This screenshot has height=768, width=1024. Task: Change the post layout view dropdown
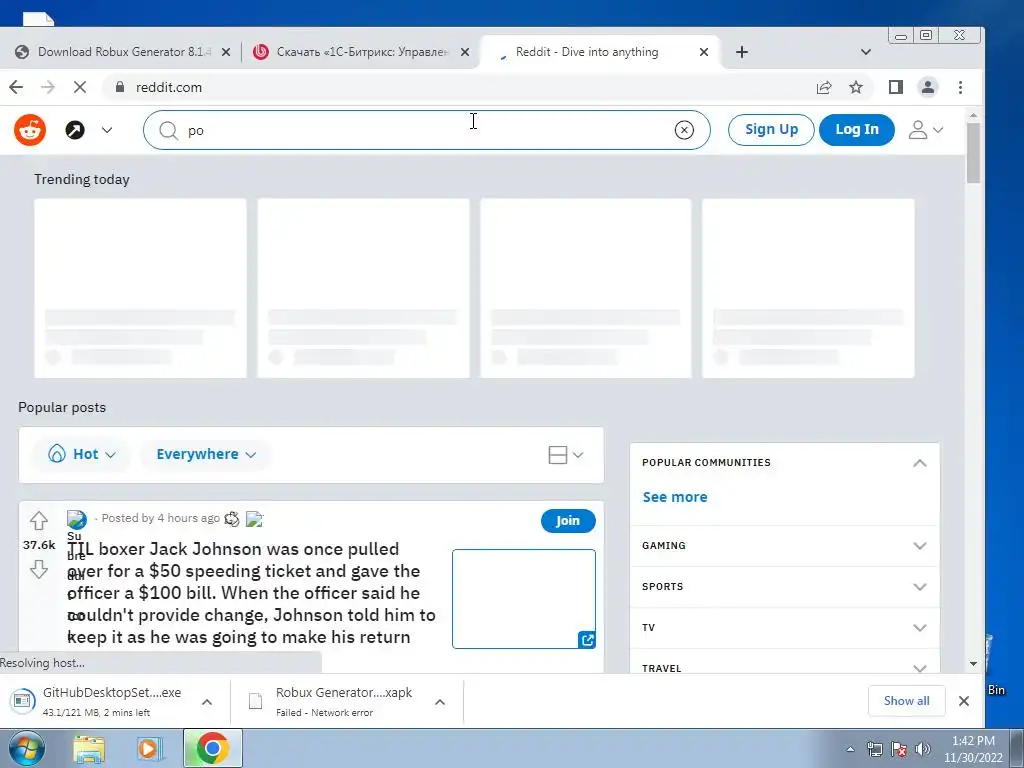pyautogui.click(x=566, y=455)
